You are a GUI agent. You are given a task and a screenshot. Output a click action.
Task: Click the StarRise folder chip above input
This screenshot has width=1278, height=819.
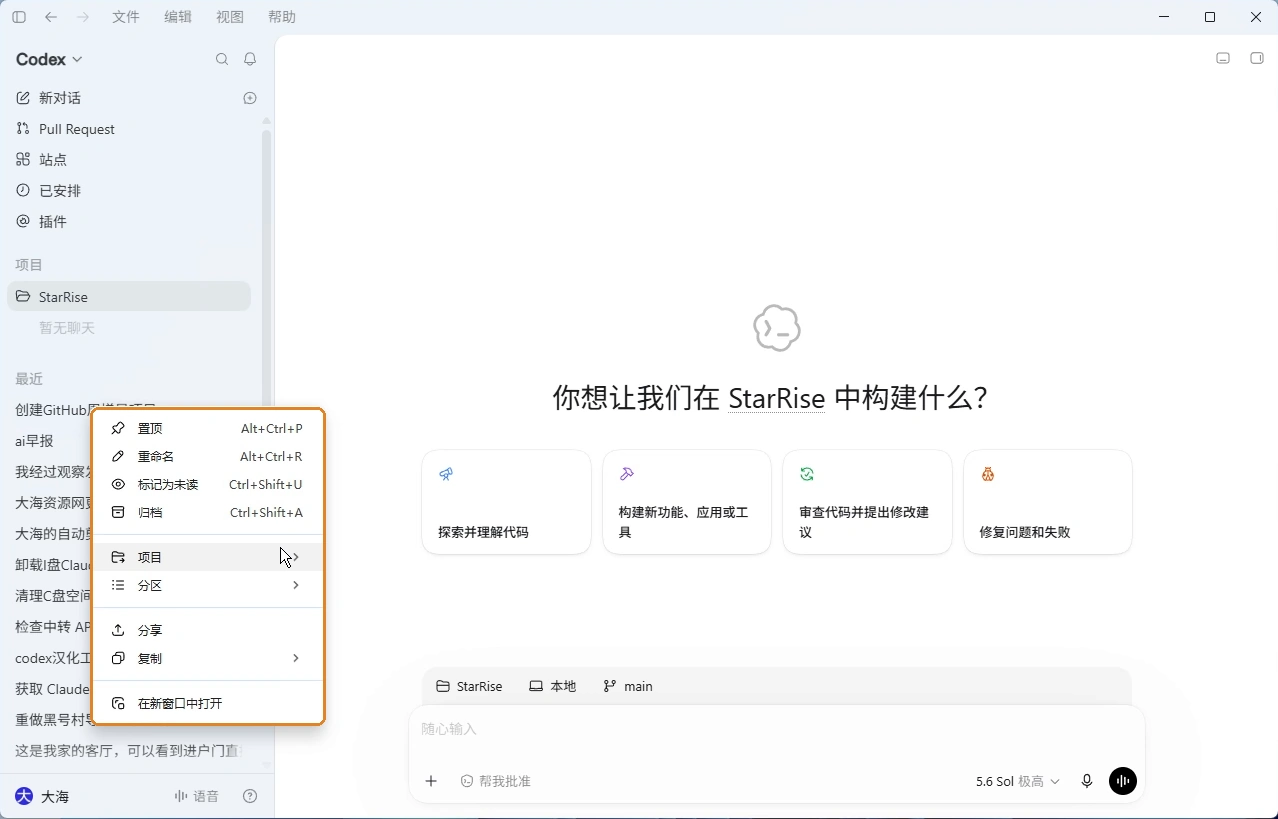[469, 686]
